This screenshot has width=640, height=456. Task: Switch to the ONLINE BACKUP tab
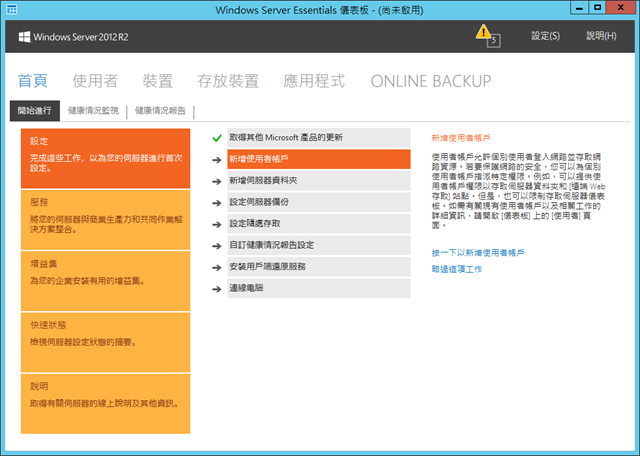point(431,81)
